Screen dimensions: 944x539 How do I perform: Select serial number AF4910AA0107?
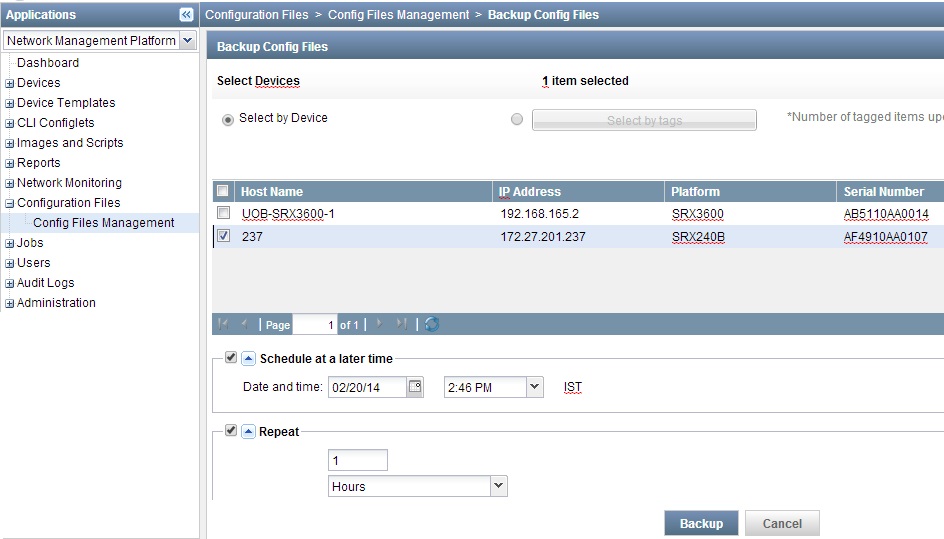coord(886,237)
